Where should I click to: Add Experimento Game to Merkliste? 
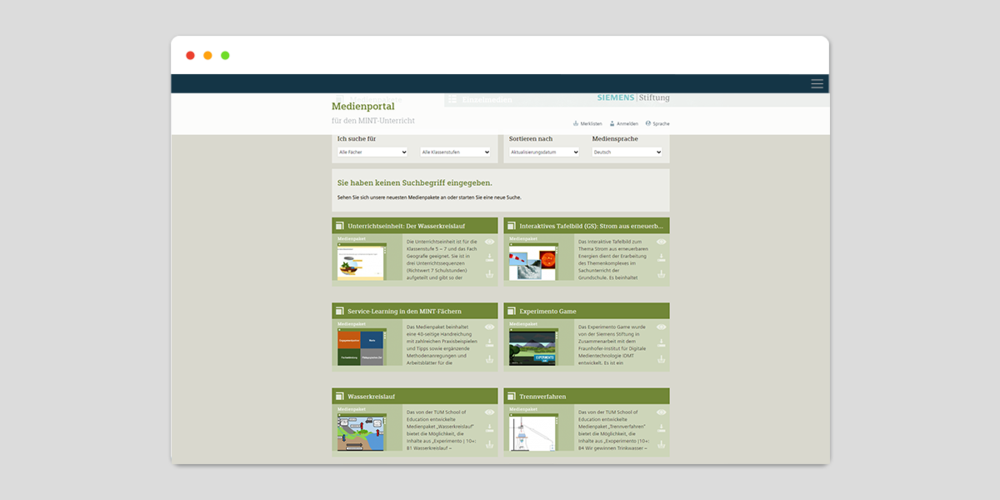click(661, 359)
